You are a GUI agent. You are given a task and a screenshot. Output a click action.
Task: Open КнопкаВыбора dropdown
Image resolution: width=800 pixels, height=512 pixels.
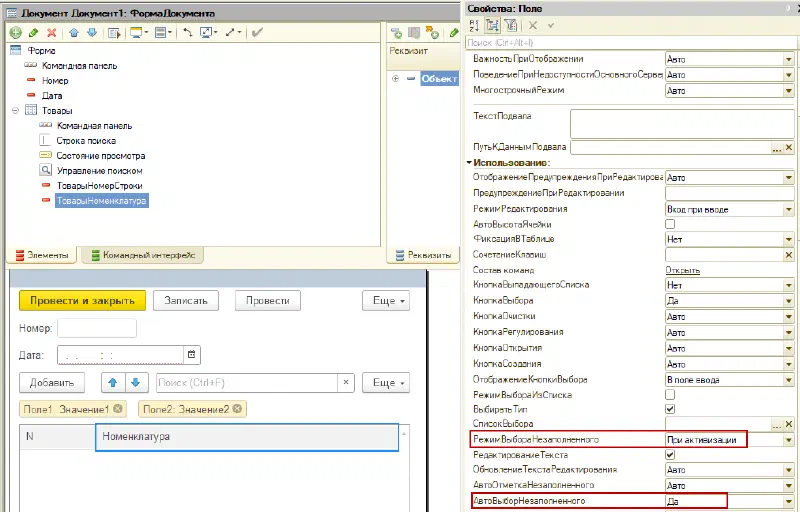point(789,301)
